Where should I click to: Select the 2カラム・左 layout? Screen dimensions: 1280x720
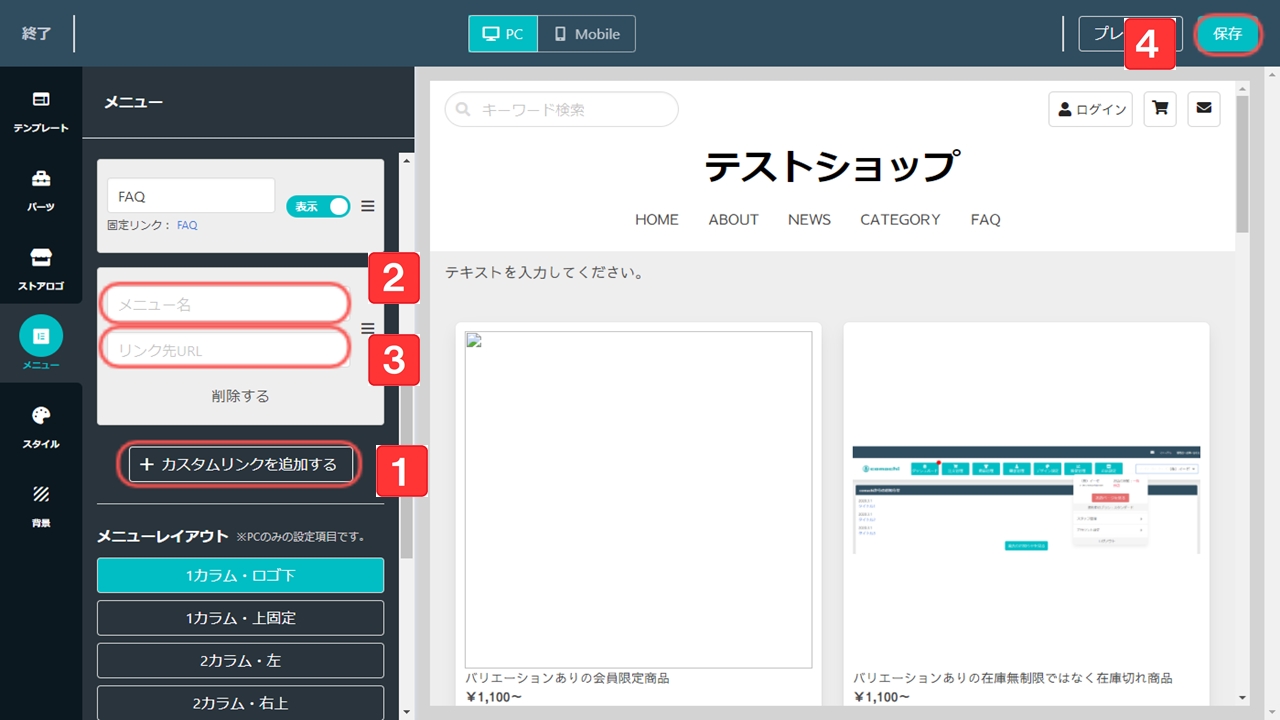pyautogui.click(x=240, y=661)
